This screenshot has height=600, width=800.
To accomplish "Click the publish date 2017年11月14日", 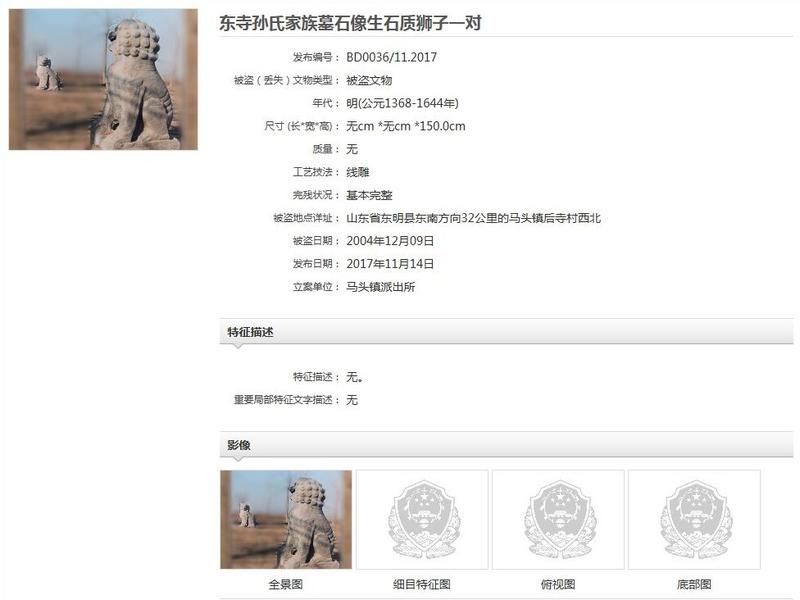I will (390, 264).
